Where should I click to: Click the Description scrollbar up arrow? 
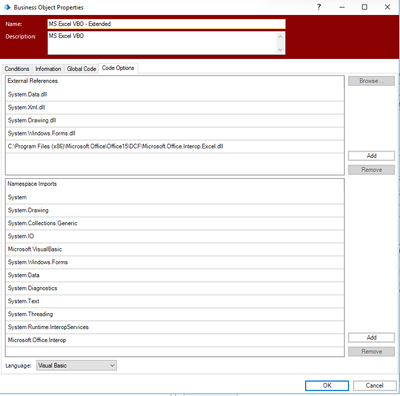(280, 36)
